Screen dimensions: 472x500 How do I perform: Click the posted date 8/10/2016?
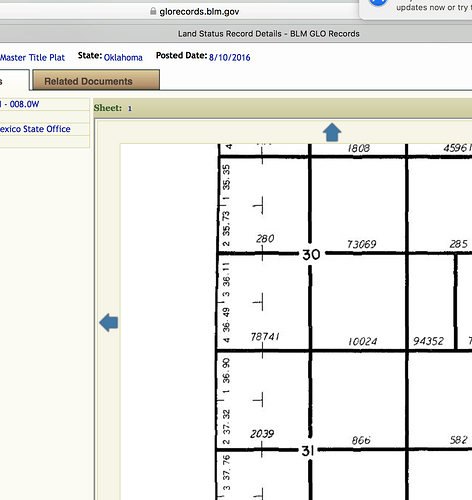[229, 58]
